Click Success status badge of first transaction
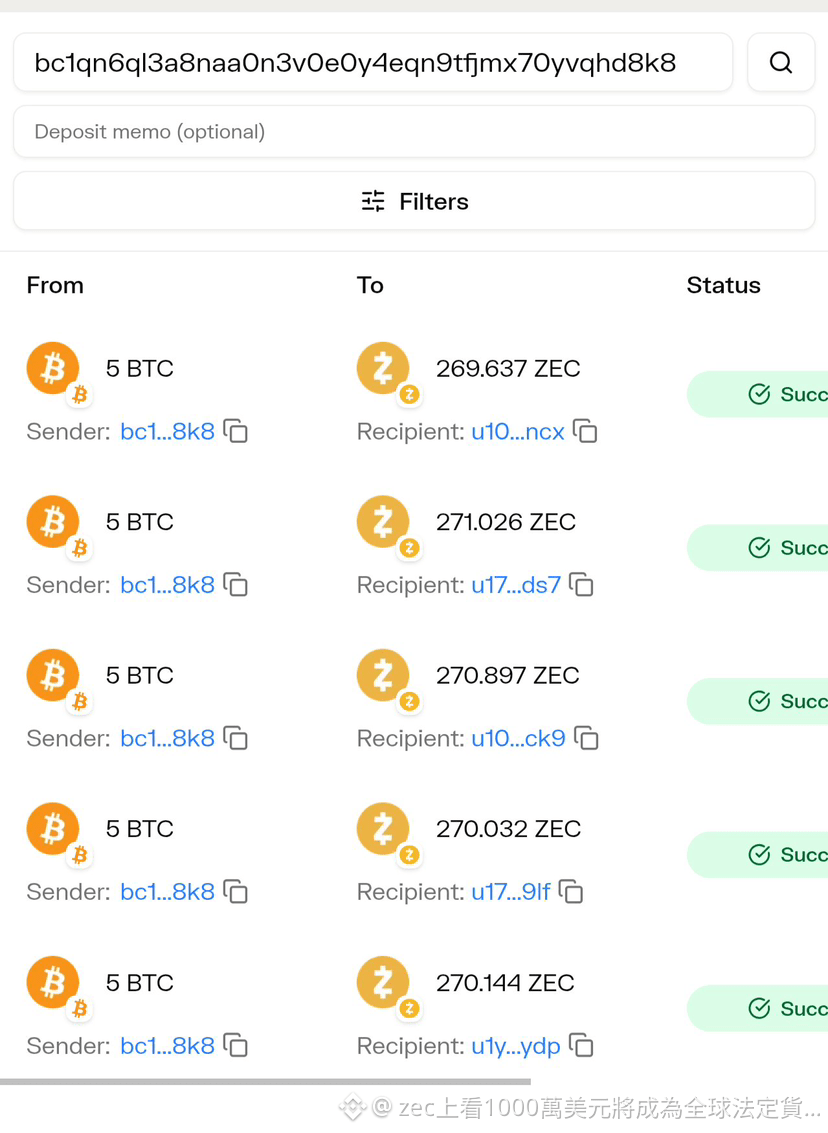The height and width of the screenshot is (1133, 828). pyautogui.click(x=757, y=394)
